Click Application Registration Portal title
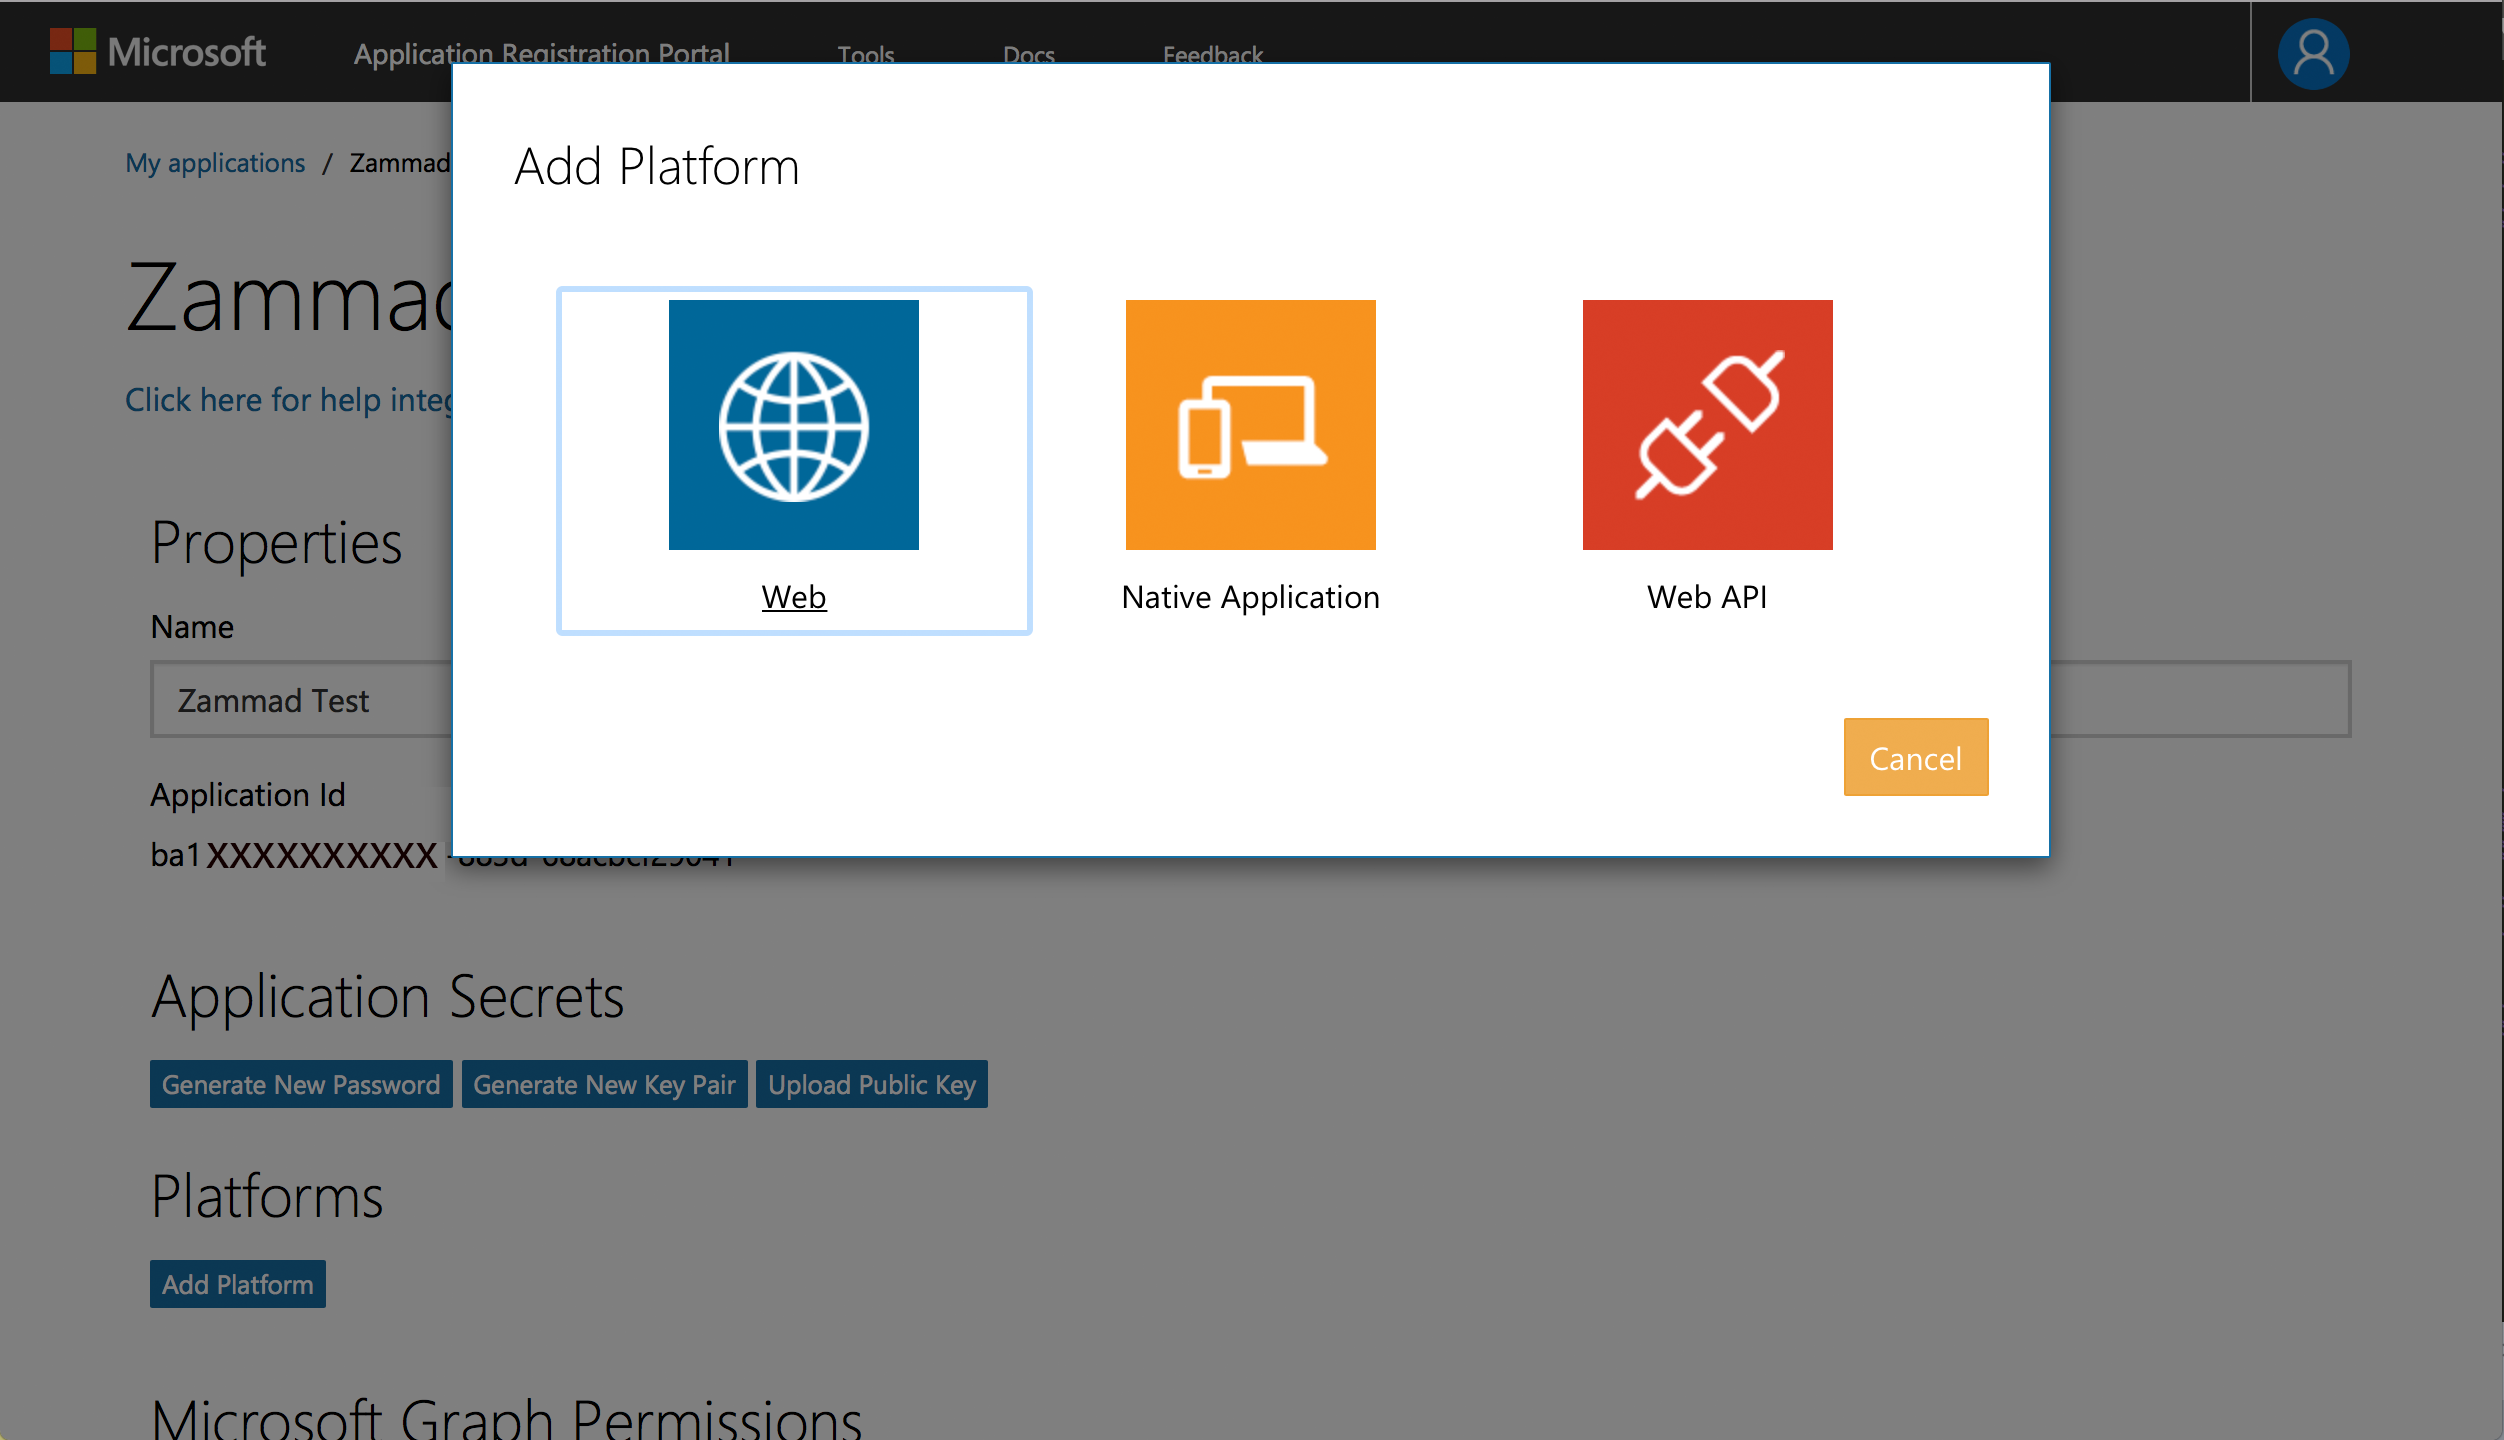The image size is (2504, 1440). coord(542,54)
